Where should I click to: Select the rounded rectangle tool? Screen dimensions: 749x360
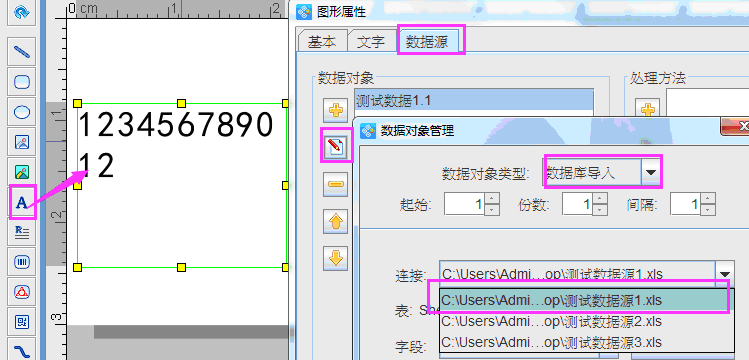coord(22,82)
